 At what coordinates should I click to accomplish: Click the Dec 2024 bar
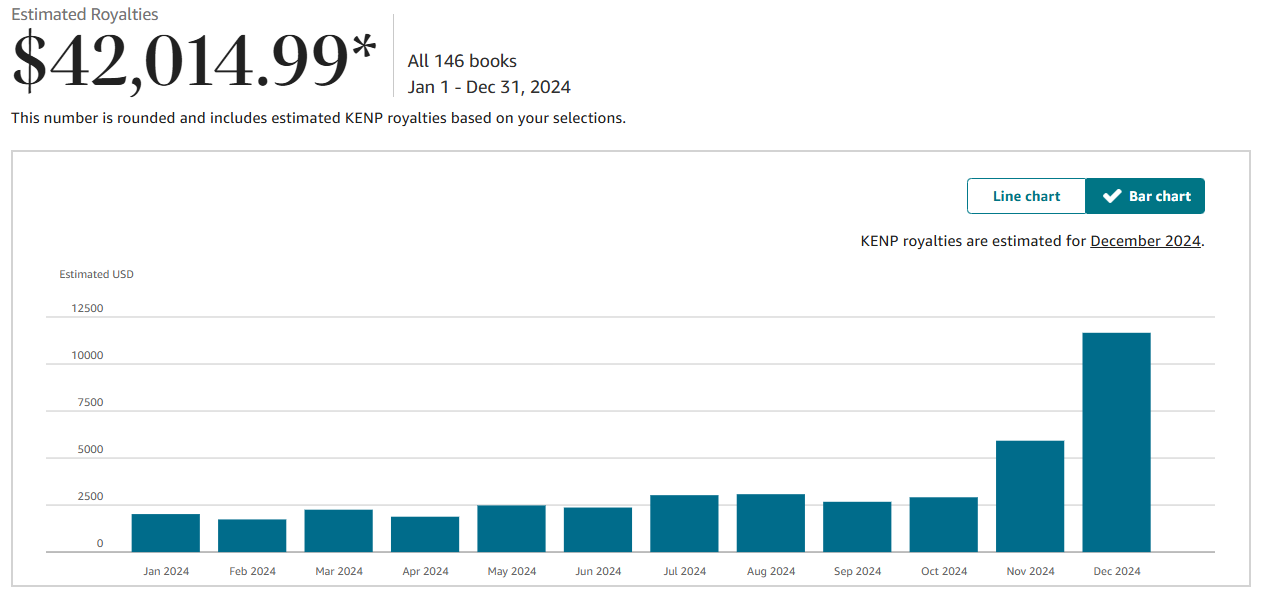pyautogui.click(x=1116, y=440)
